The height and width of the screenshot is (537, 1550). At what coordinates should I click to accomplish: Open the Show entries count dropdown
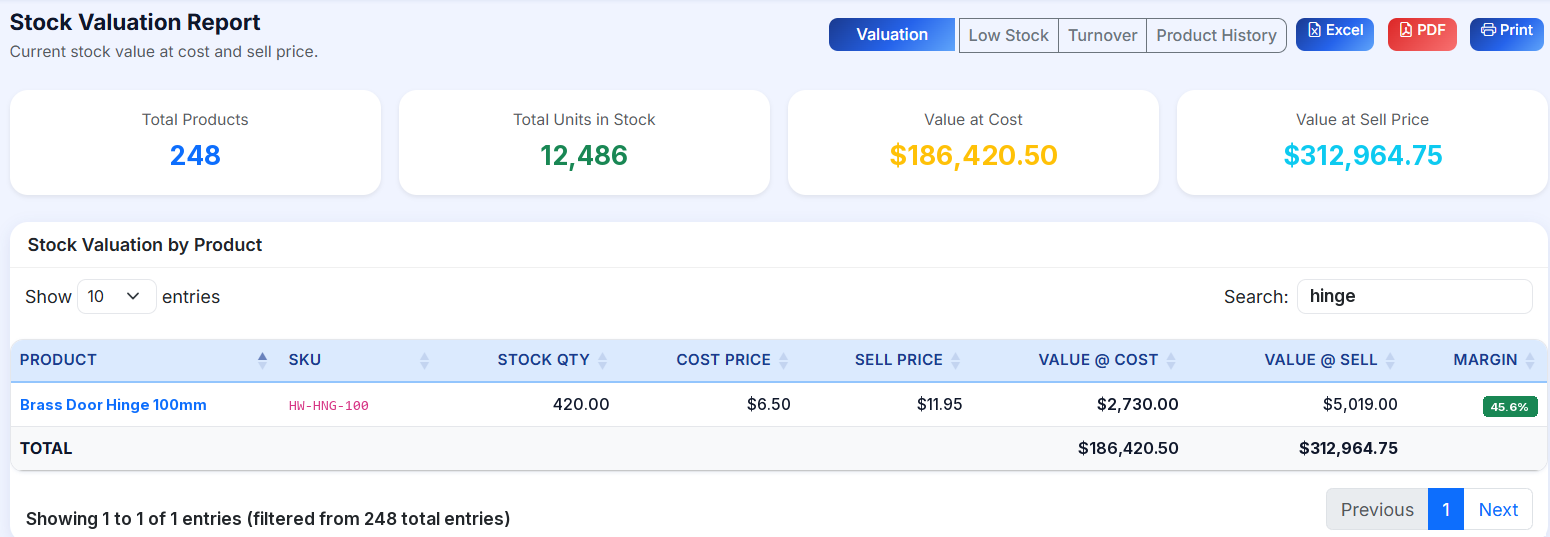pyautogui.click(x=117, y=297)
